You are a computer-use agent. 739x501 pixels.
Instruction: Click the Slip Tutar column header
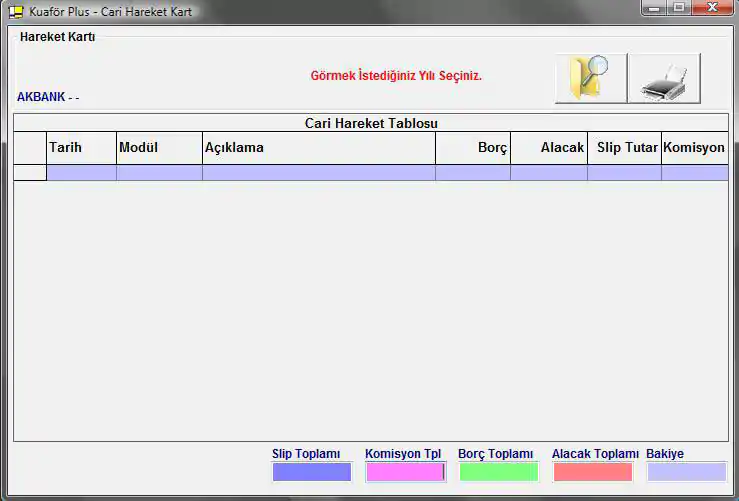[x=624, y=148]
